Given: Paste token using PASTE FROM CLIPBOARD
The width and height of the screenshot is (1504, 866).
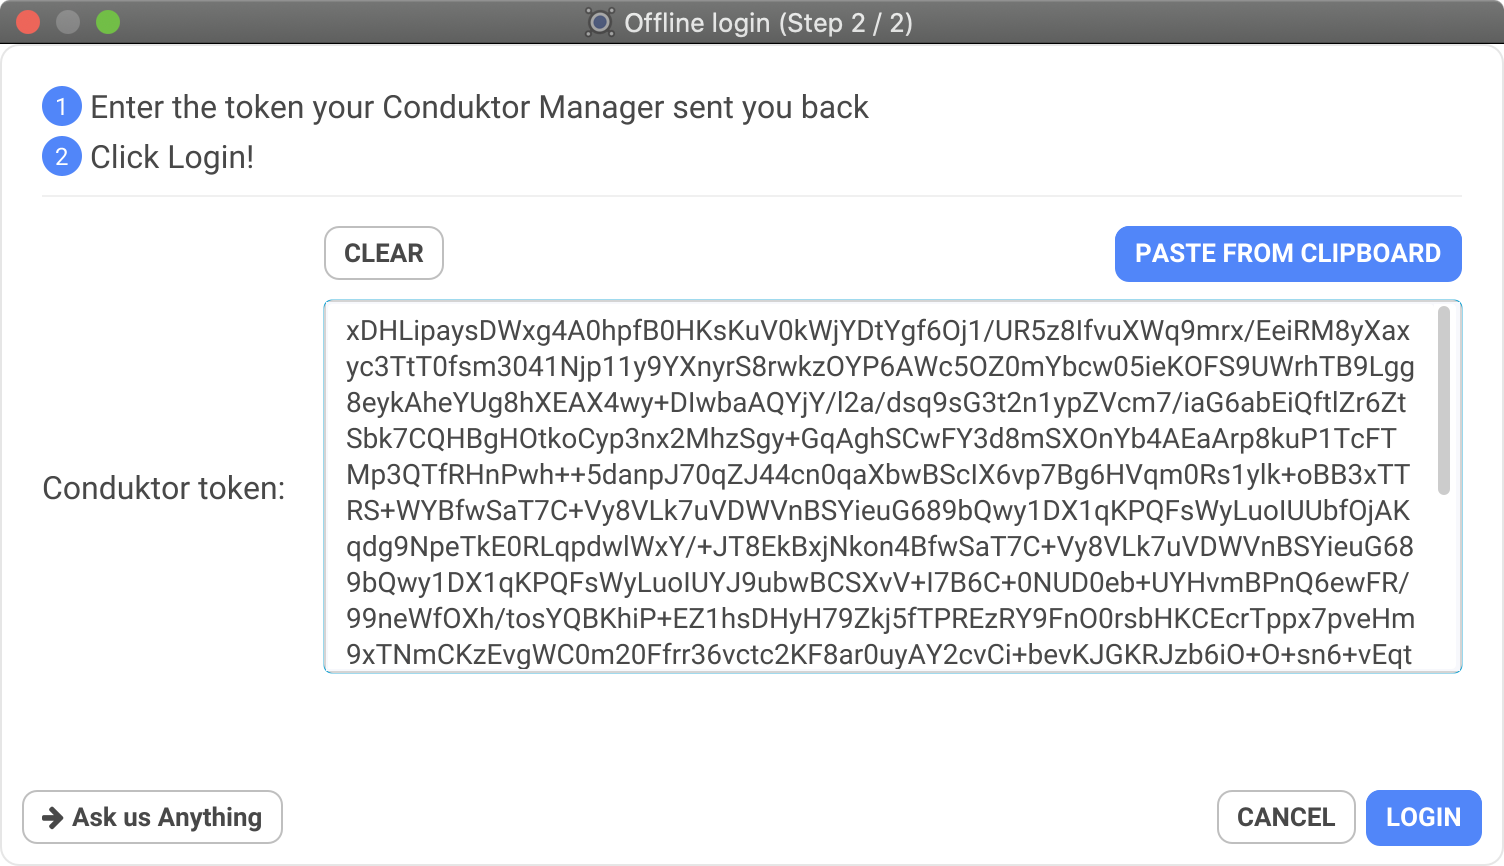Looking at the screenshot, I should [x=1288, y=254].
